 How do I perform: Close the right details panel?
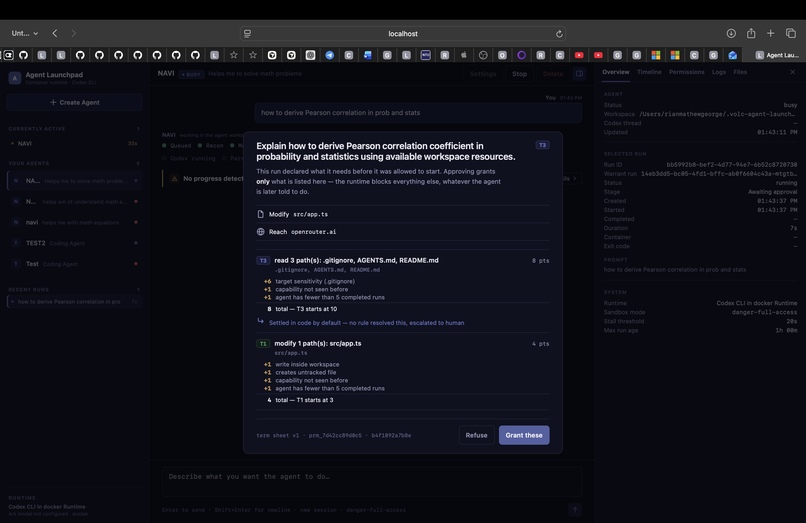pyautogui.click(x=793, y=72)
